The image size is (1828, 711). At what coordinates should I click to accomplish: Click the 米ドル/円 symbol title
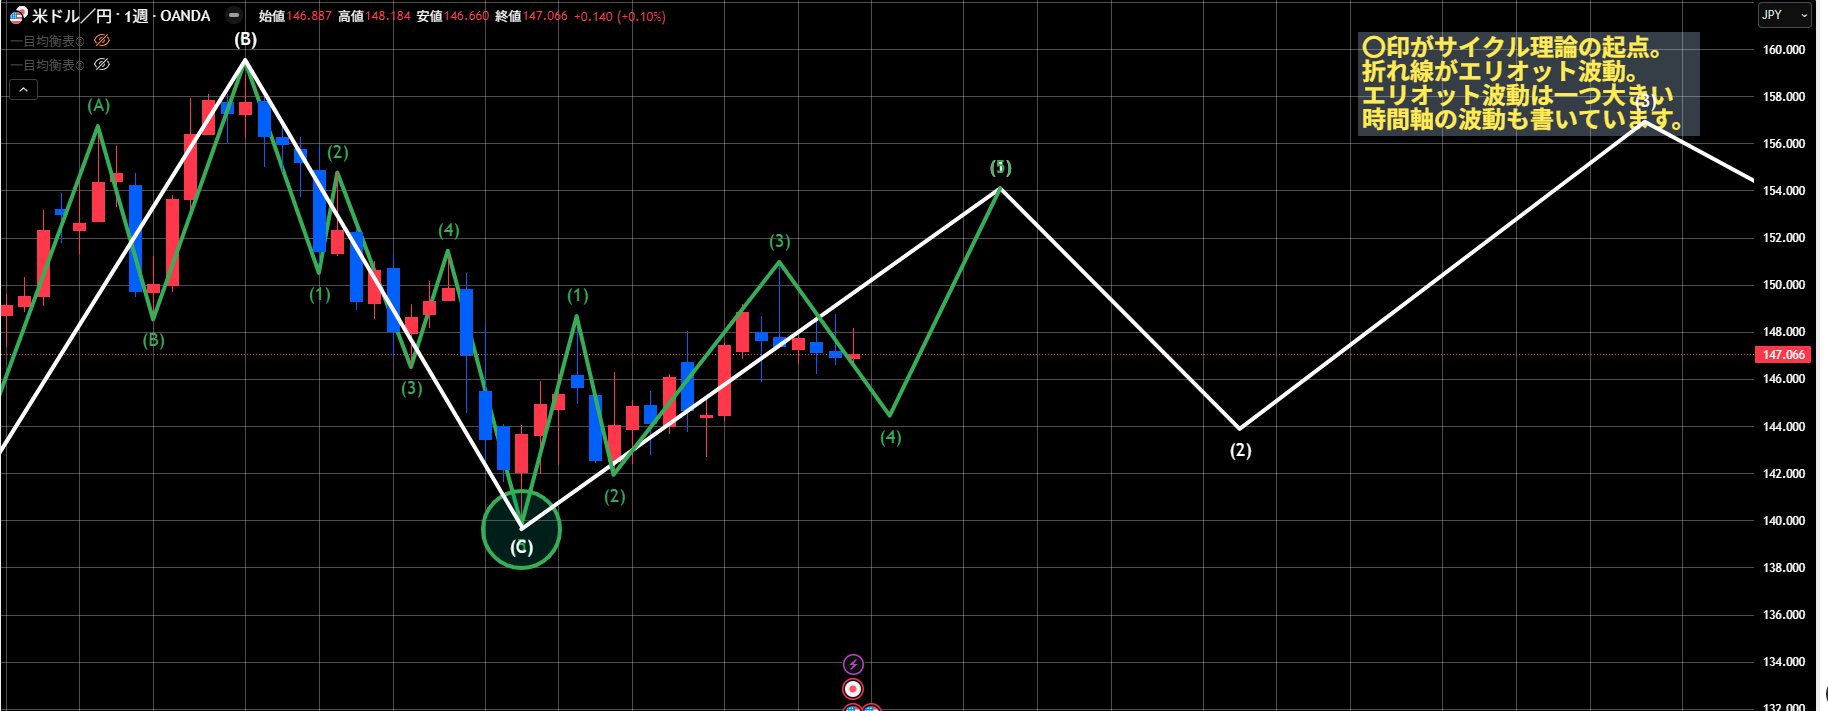(x=72, y=16)
